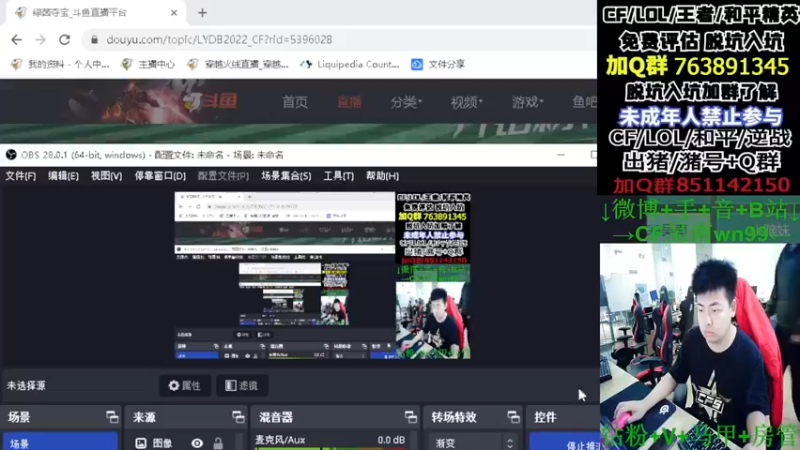Expand Douyu 视频 dropdown
This screenshot has height=450, width=800.
pyautogui.click(x=466, y=102)
